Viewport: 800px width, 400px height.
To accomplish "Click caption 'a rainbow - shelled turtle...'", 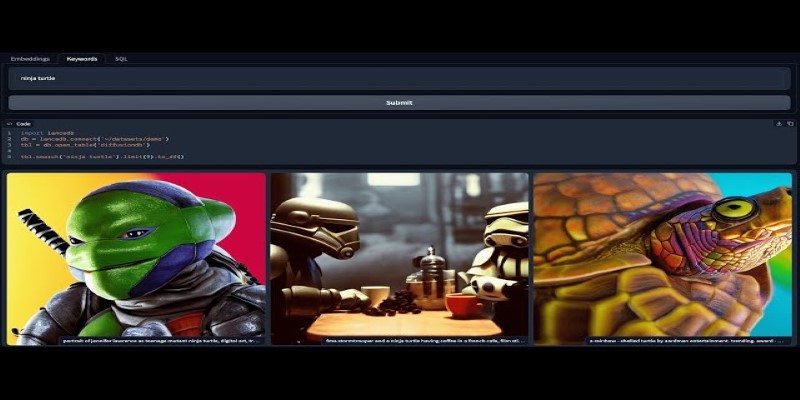I will click(x=688, y=341).
